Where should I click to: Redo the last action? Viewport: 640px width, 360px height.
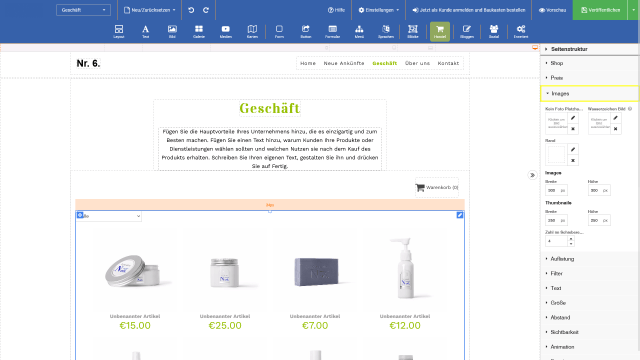tap(206, 10)
